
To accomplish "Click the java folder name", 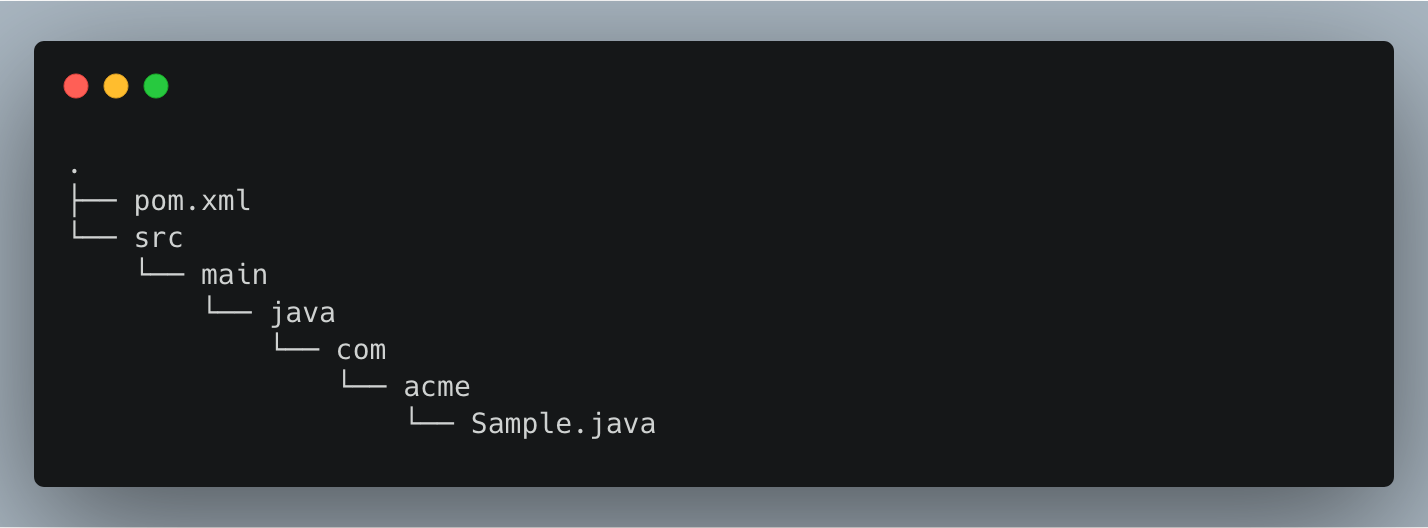I will pyautogui.click(x=302, y=313).
